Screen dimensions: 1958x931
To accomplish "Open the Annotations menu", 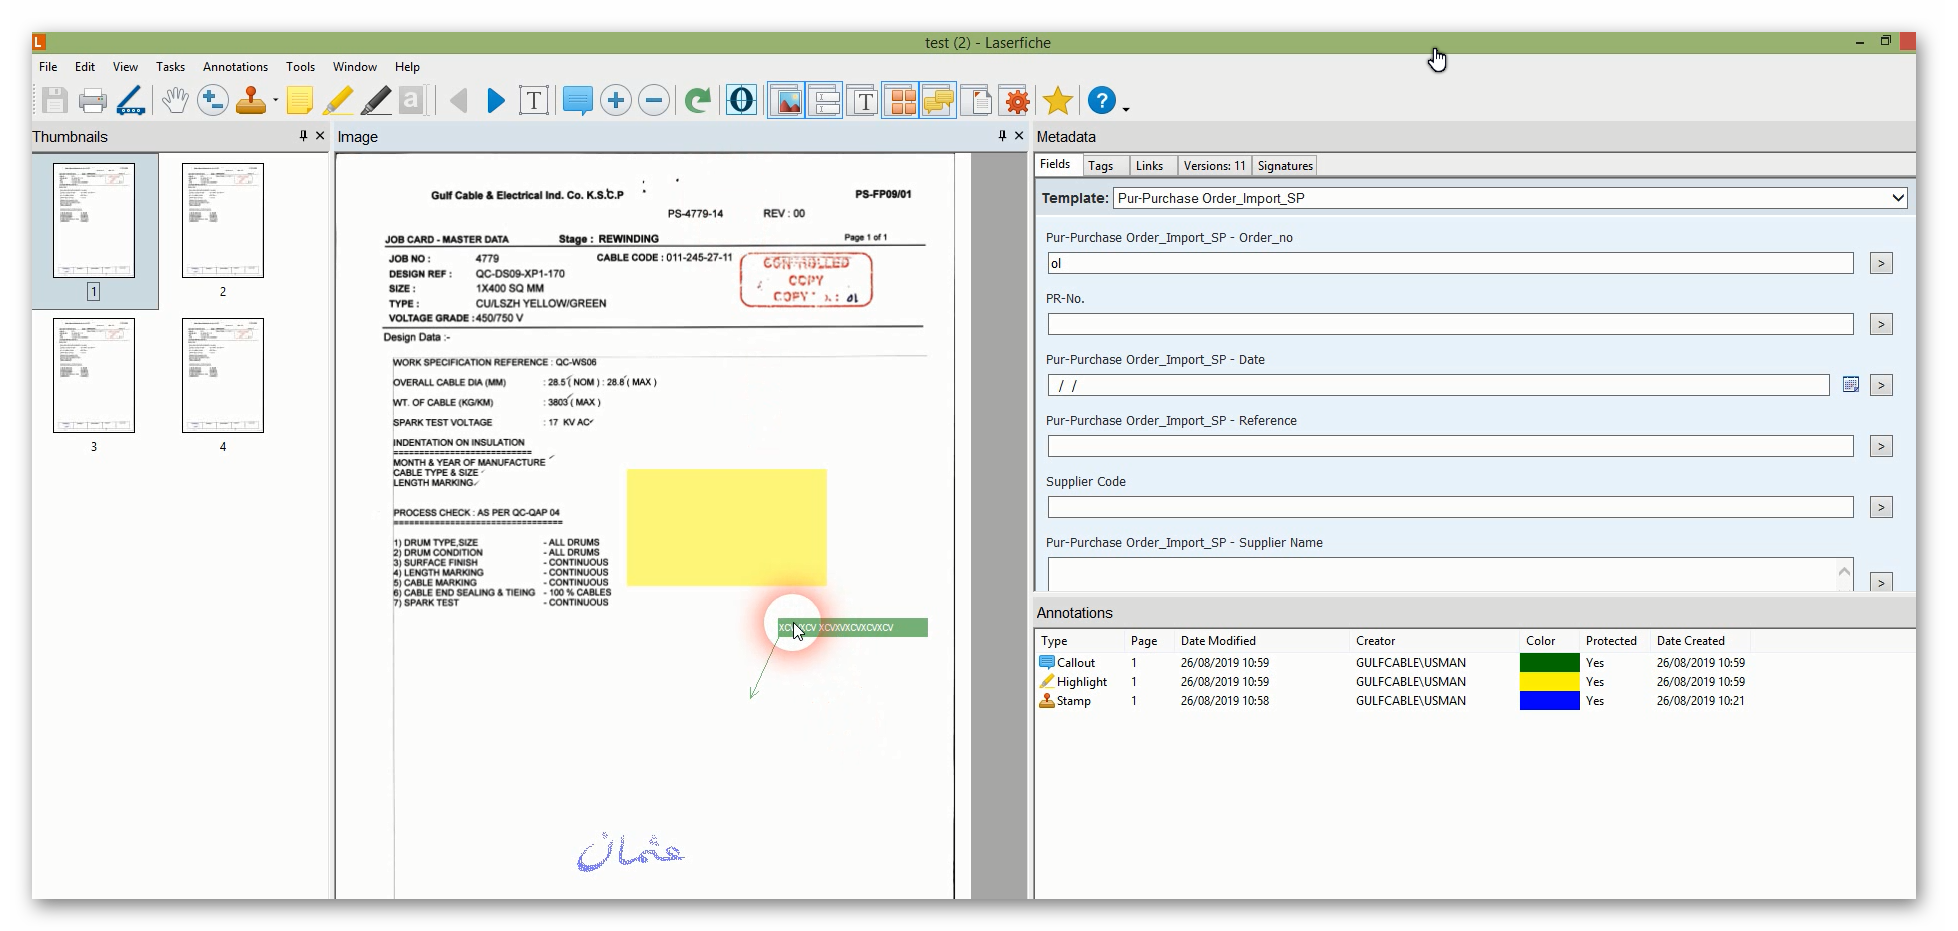I will [235, 67].
